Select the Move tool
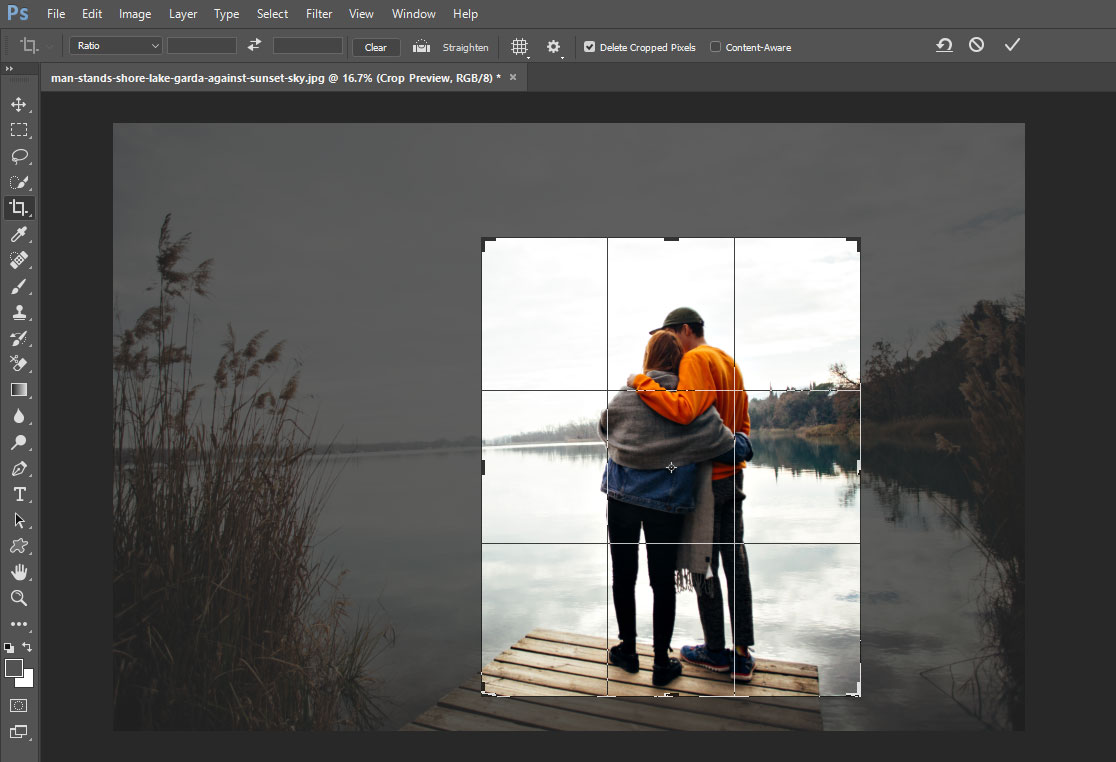 [x=20, y=103]
